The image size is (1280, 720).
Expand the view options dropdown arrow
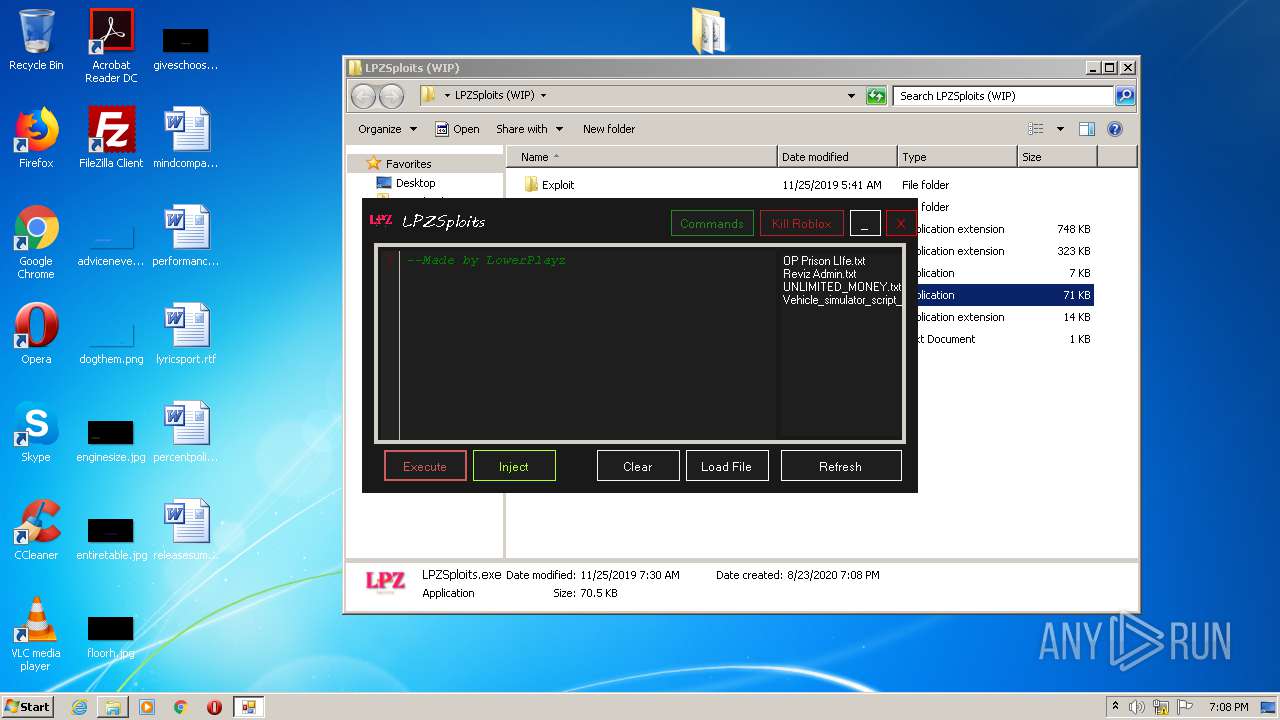[x=1060, y=129]
